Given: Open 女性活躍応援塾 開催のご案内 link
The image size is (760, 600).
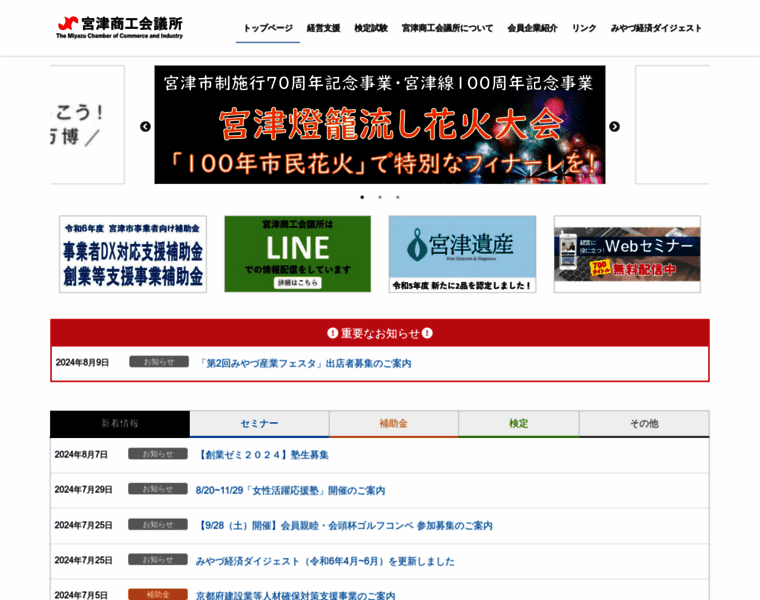Looking at the screenshot, I should pos(290,490).
